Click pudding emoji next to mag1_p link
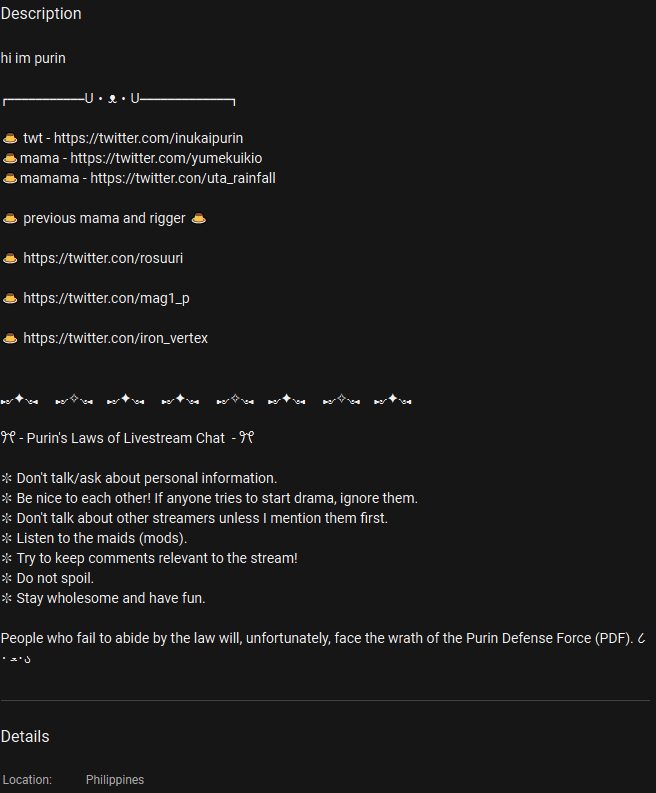Screen dimensions: 656x793 [x=10, y=298]
